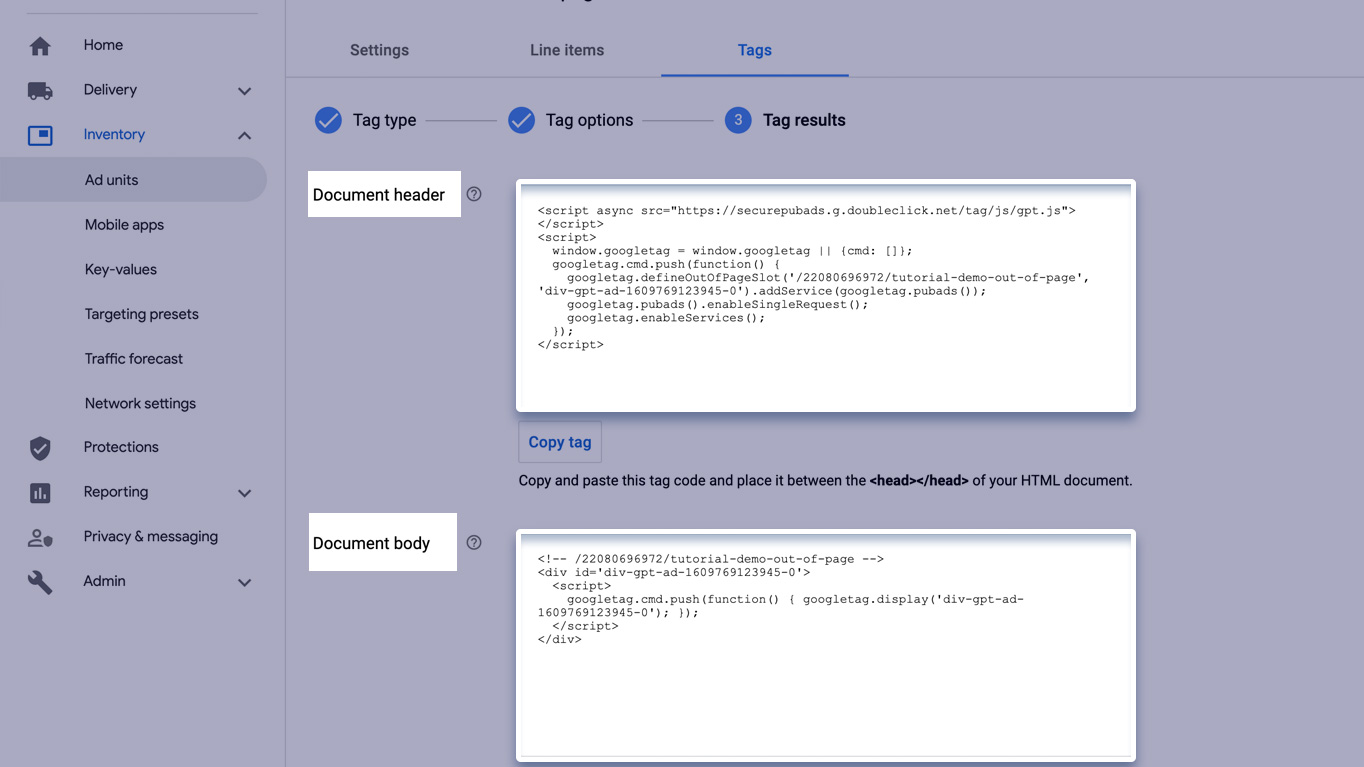Click the Document body label
This screenshot has height=767, width=1364.
[371, 543]
